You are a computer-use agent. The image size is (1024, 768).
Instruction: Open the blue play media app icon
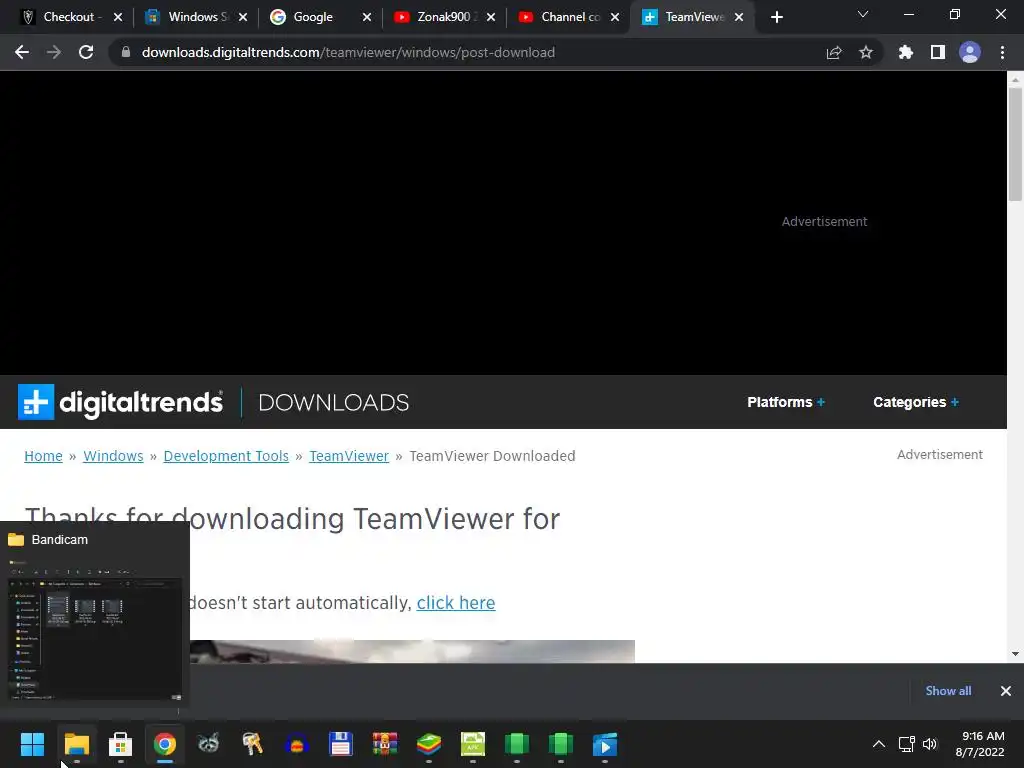pos(605,744)
